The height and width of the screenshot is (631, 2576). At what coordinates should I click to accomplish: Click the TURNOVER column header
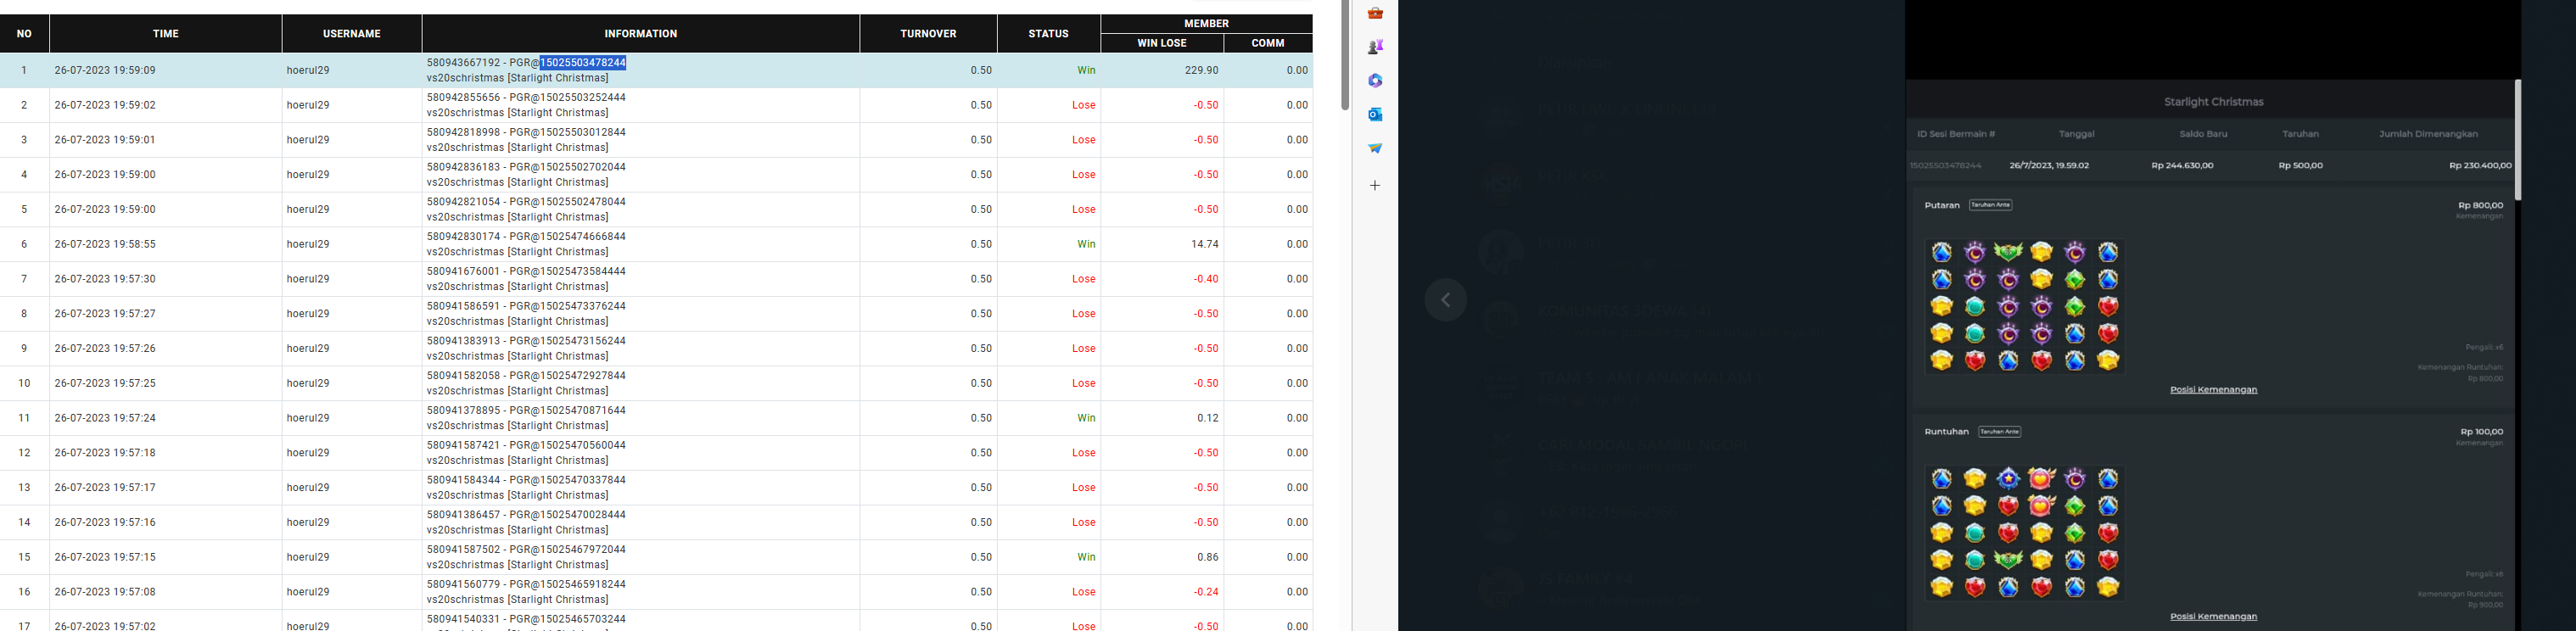coord(928,34)
